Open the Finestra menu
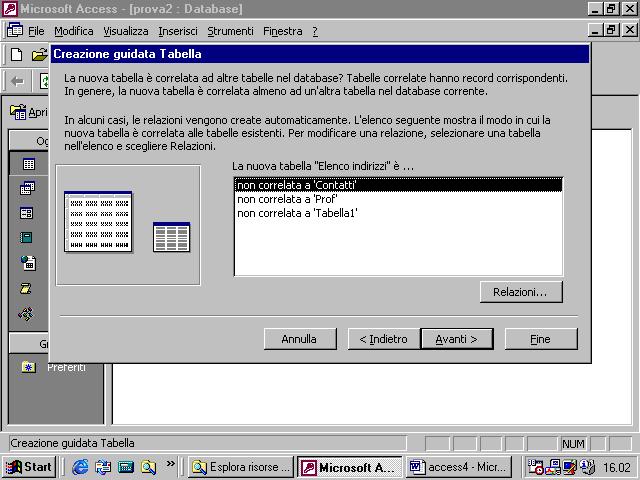The width and height of the screenshot is (640, 480). coord(283,31)
